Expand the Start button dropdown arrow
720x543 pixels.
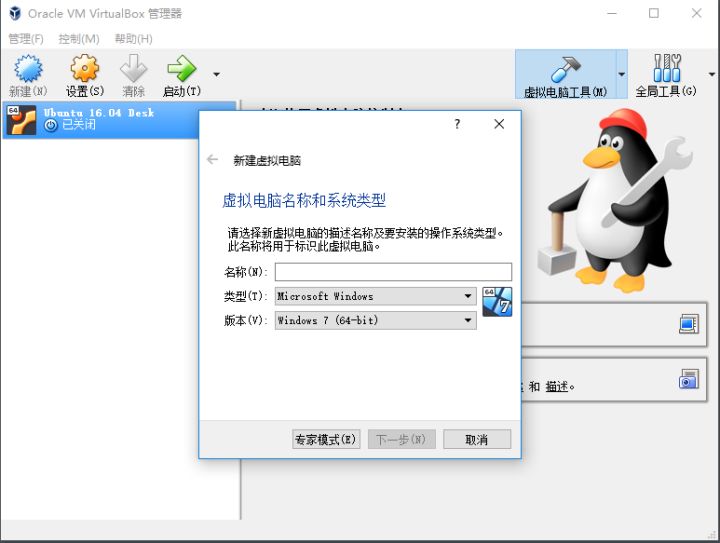tap(216, 74)
